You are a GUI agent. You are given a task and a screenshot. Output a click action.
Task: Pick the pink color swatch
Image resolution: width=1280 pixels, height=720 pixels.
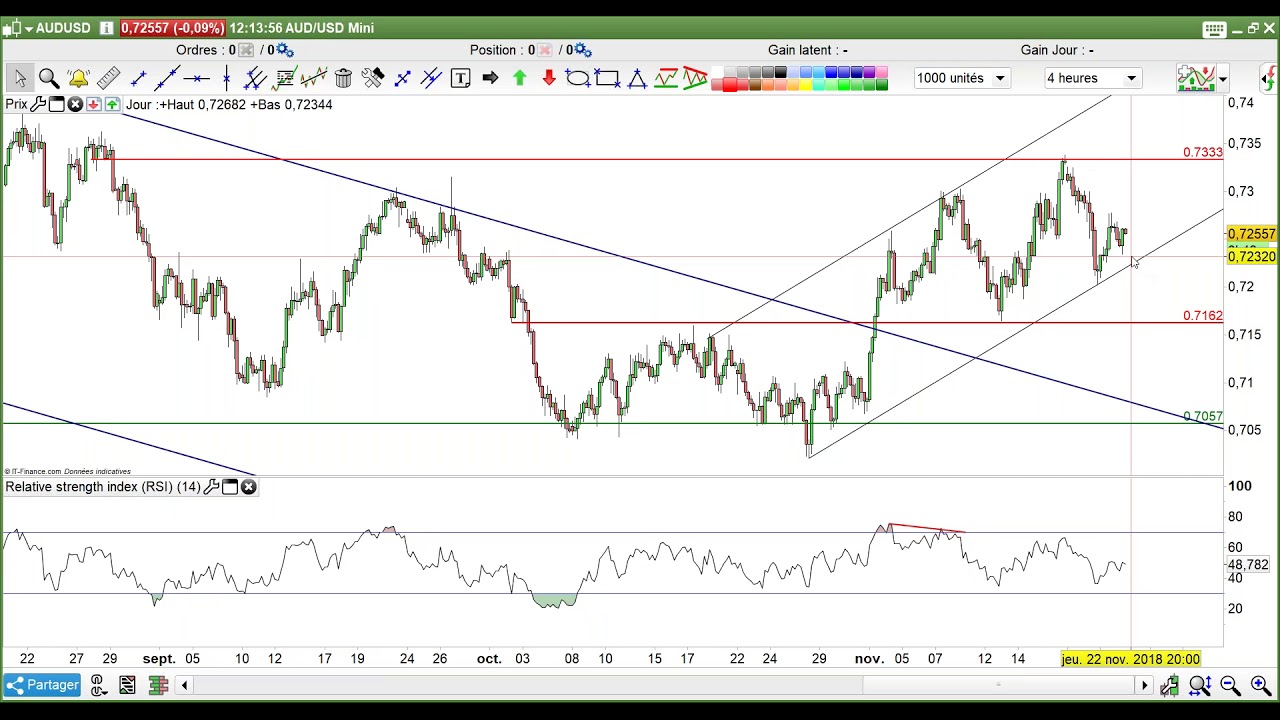pos(881,72)
